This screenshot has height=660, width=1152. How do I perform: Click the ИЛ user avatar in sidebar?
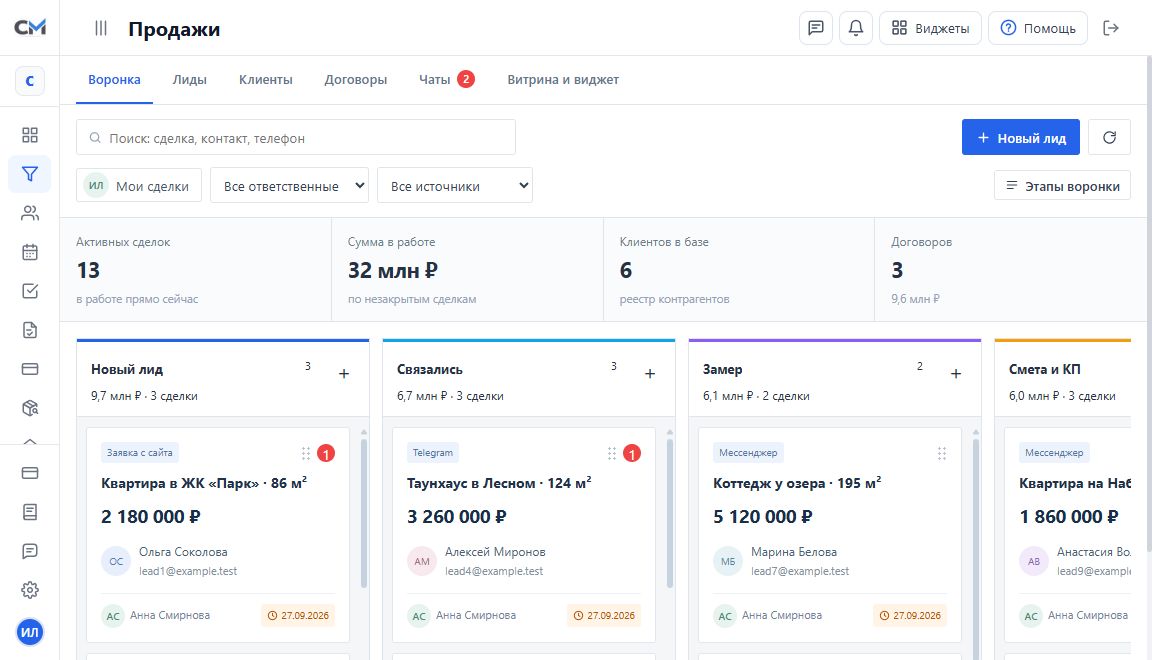coord(30,632)
